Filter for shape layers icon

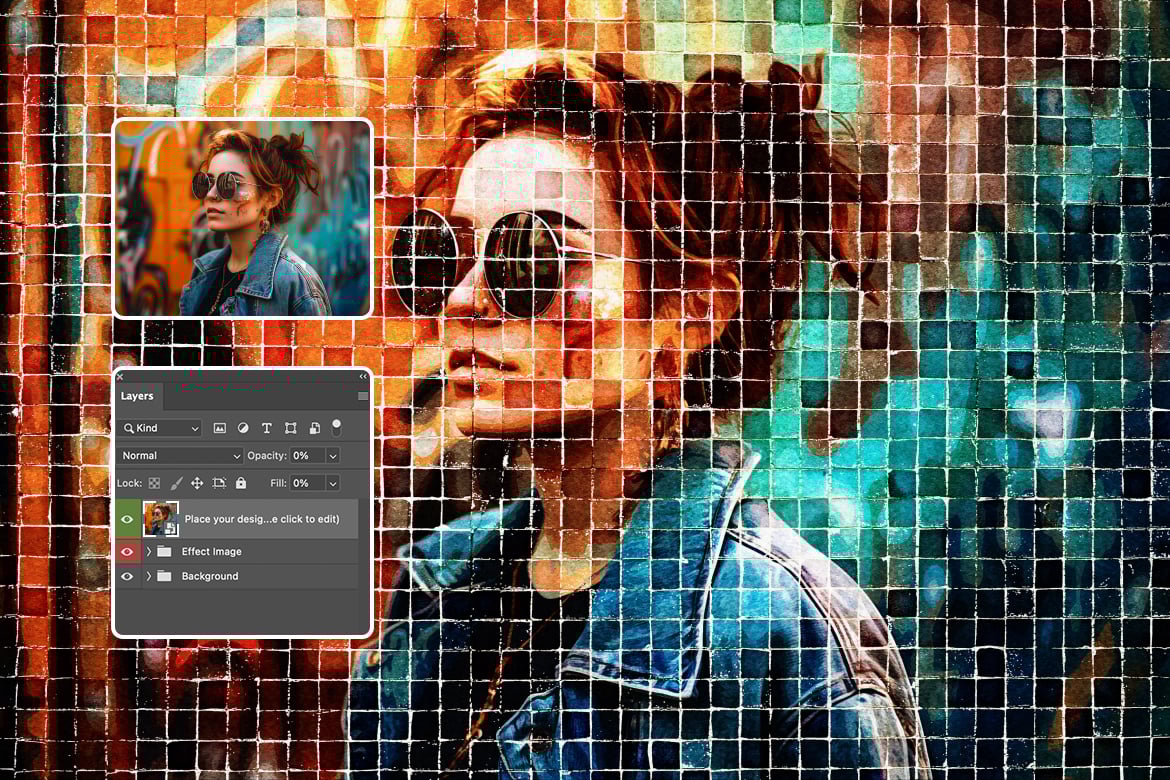290,428
